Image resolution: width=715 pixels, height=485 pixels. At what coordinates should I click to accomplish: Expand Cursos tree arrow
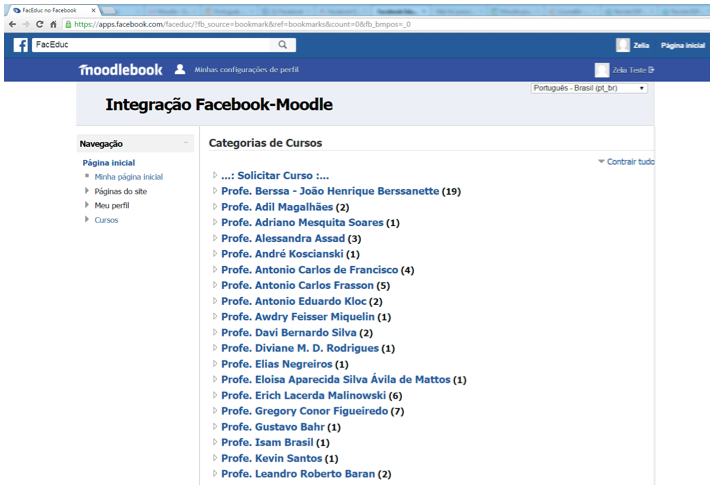click(x=87, y=219)
